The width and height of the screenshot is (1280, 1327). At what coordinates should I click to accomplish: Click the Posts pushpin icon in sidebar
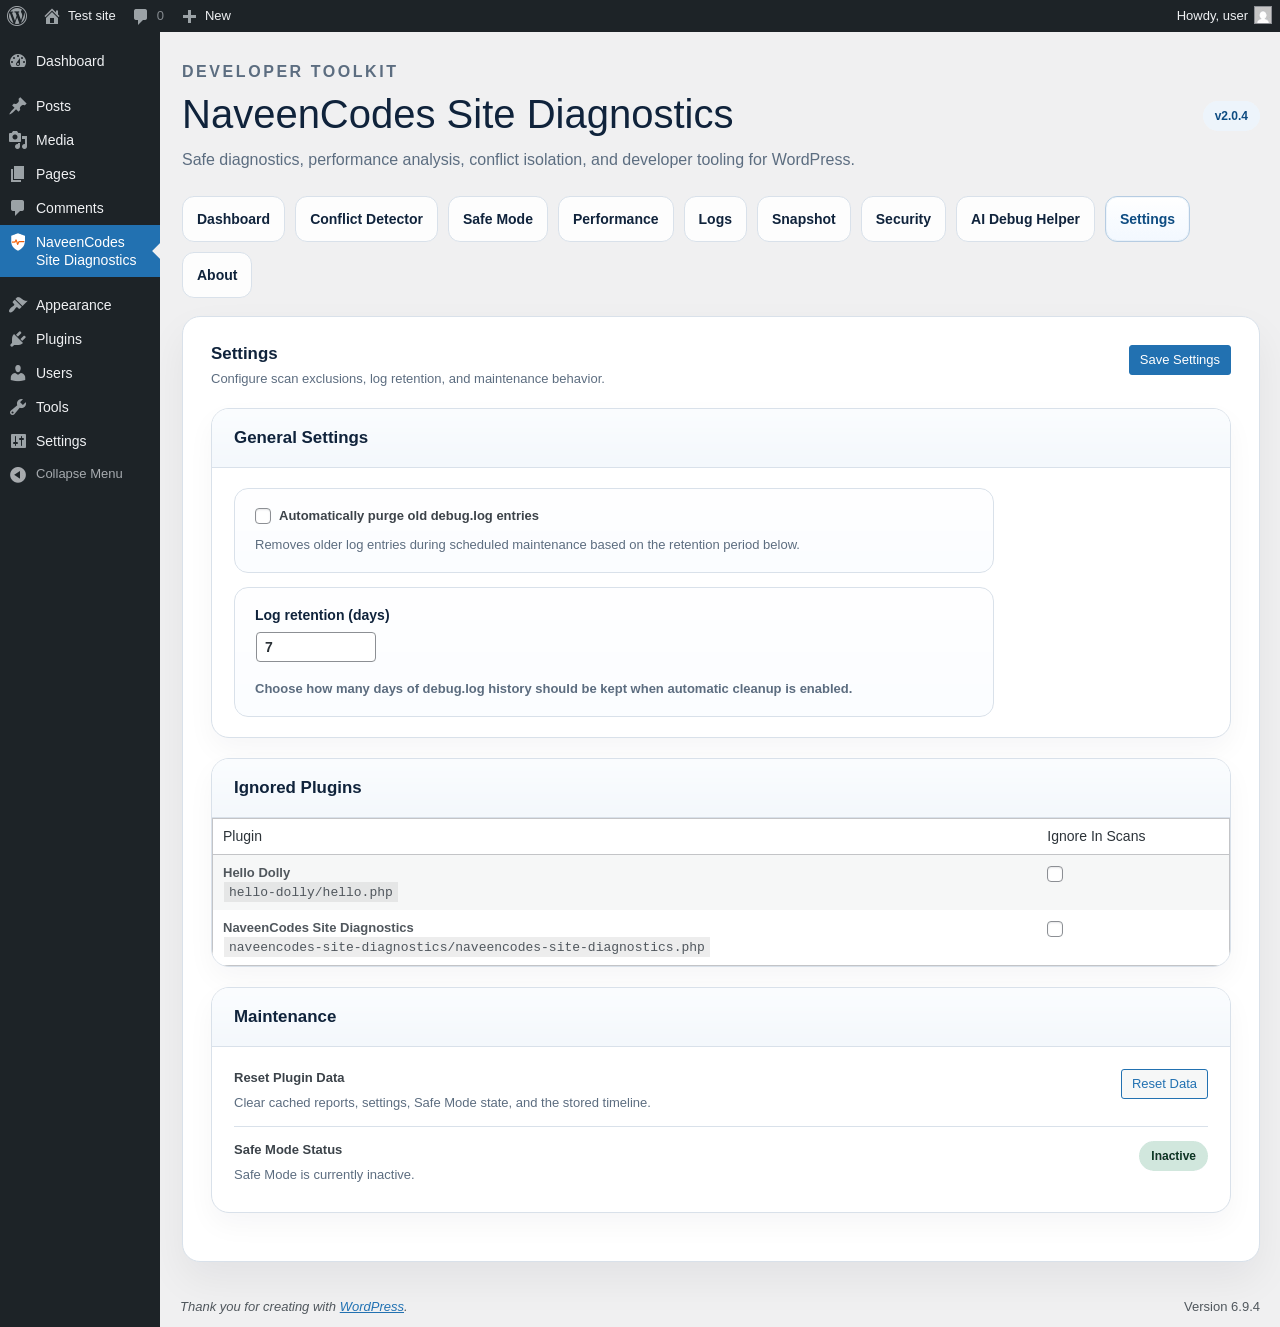[x=18, y=106]
